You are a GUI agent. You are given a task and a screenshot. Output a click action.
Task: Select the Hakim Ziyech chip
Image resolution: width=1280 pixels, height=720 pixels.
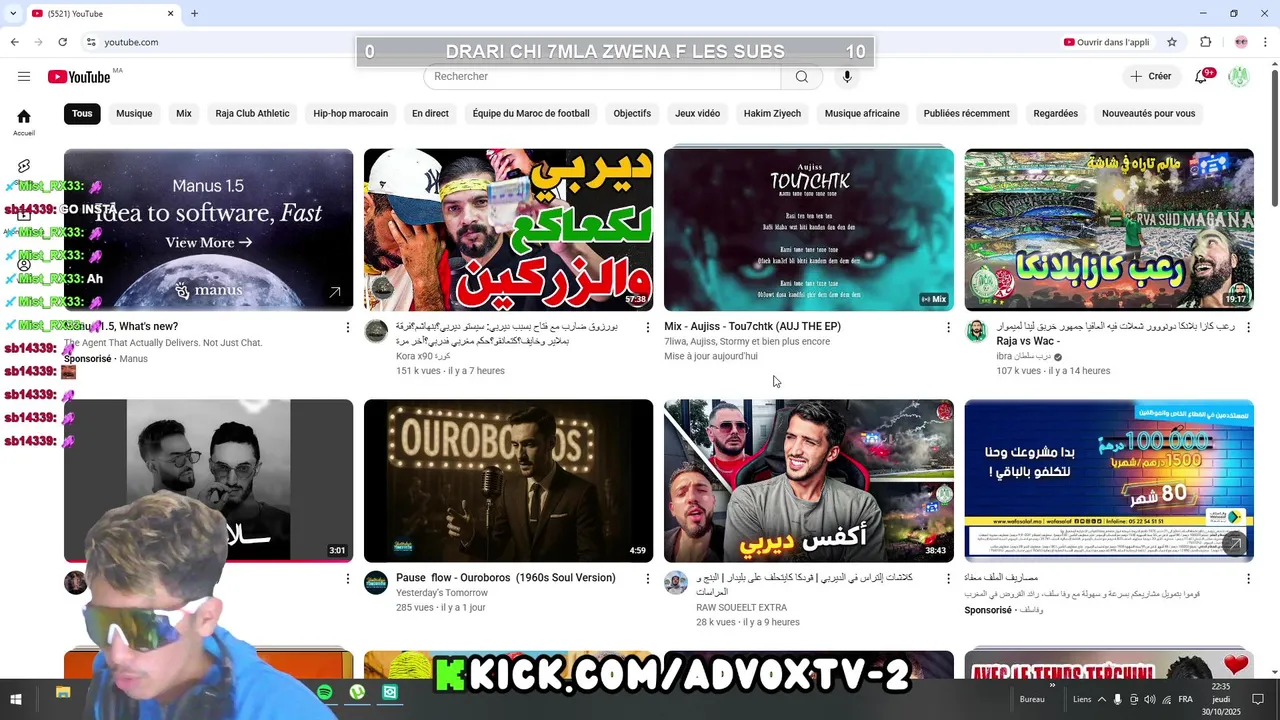pos(772,113)
